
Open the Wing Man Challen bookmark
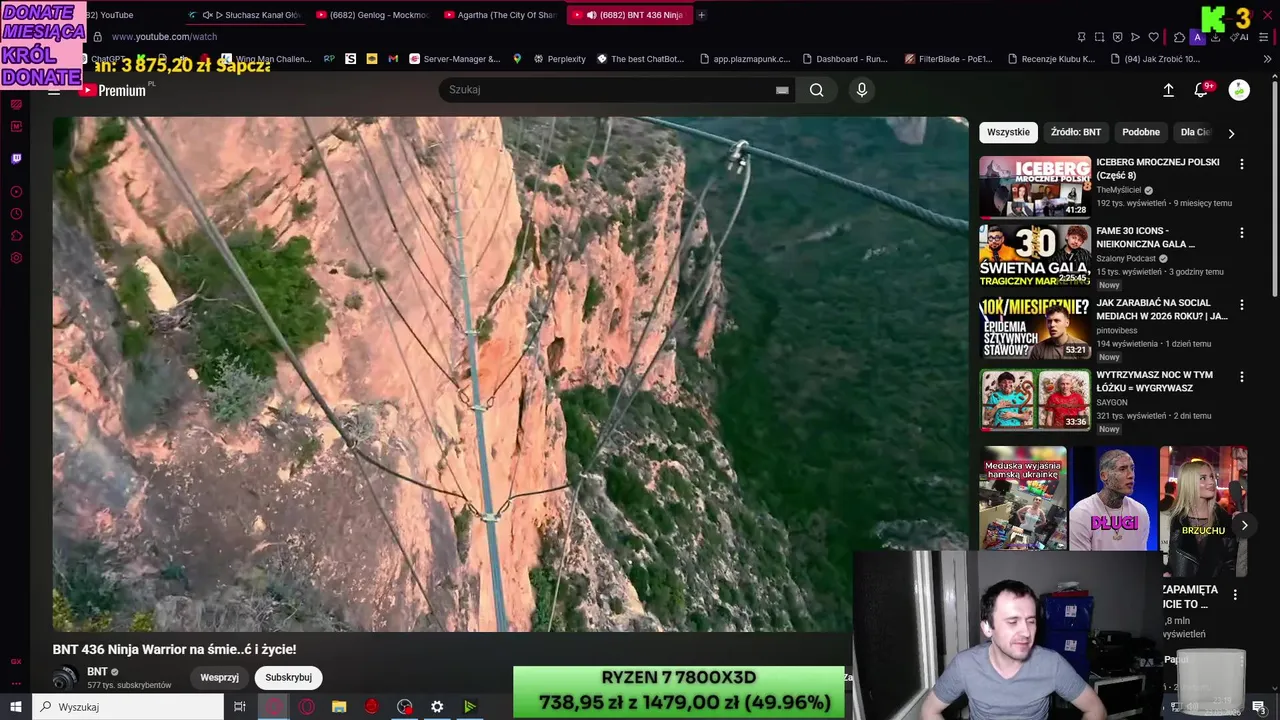point(266,59)
